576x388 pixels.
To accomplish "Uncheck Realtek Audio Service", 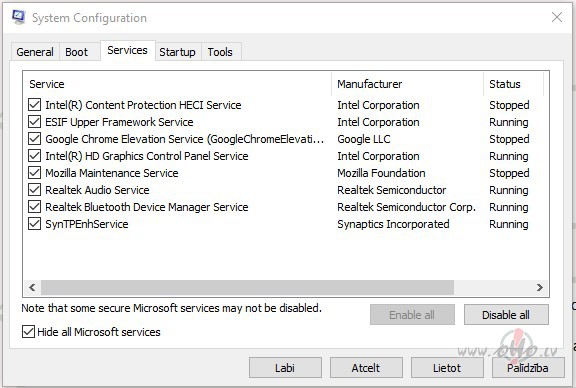I will click(35, 190).
